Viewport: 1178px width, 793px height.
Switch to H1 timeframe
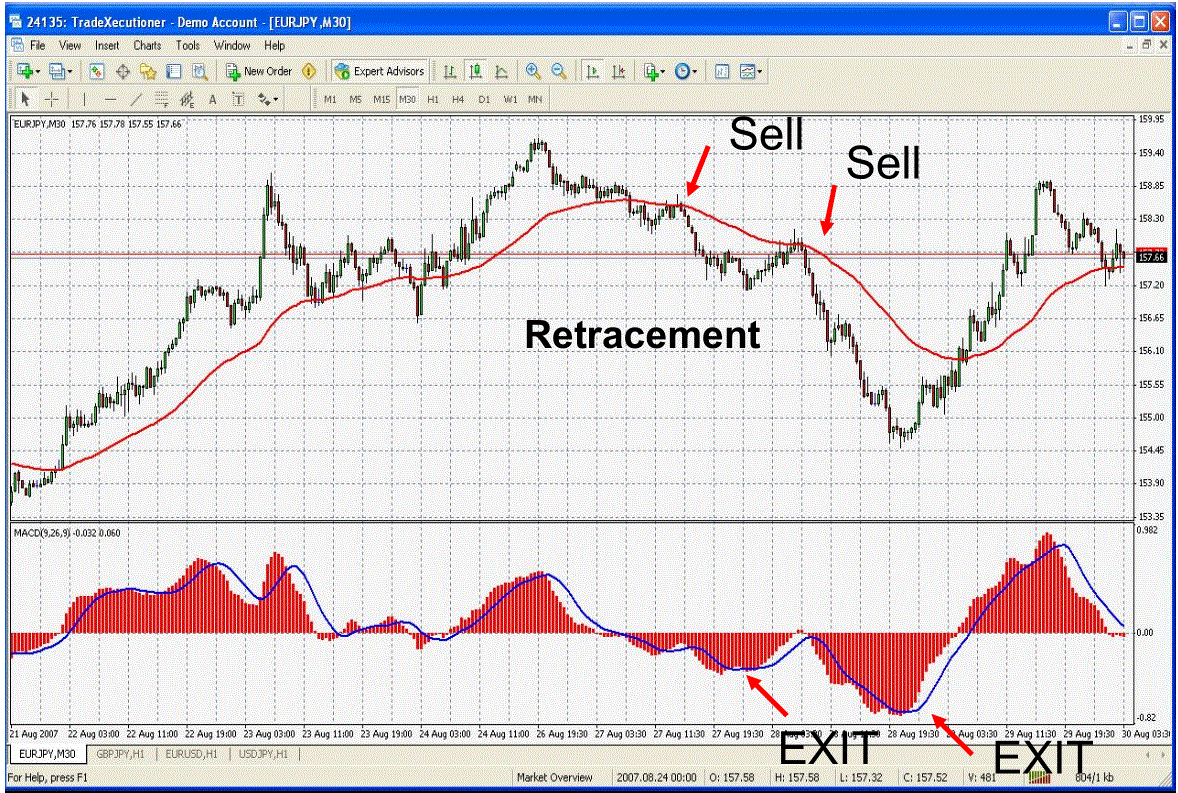point(433,99)
